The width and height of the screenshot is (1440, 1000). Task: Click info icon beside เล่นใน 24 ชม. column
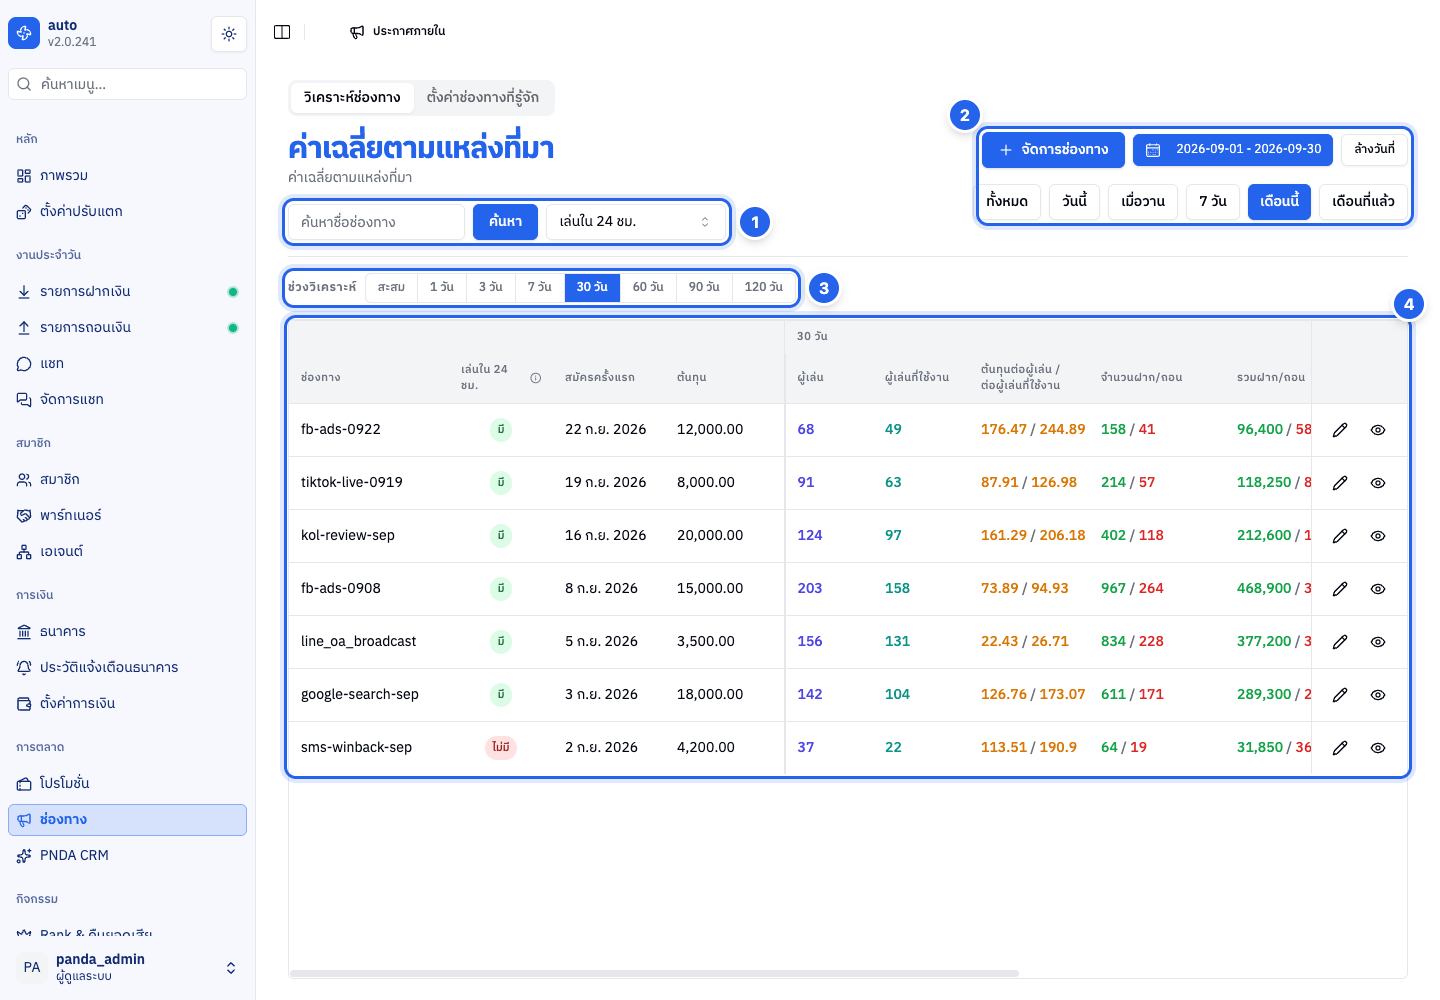click(536, 378)
